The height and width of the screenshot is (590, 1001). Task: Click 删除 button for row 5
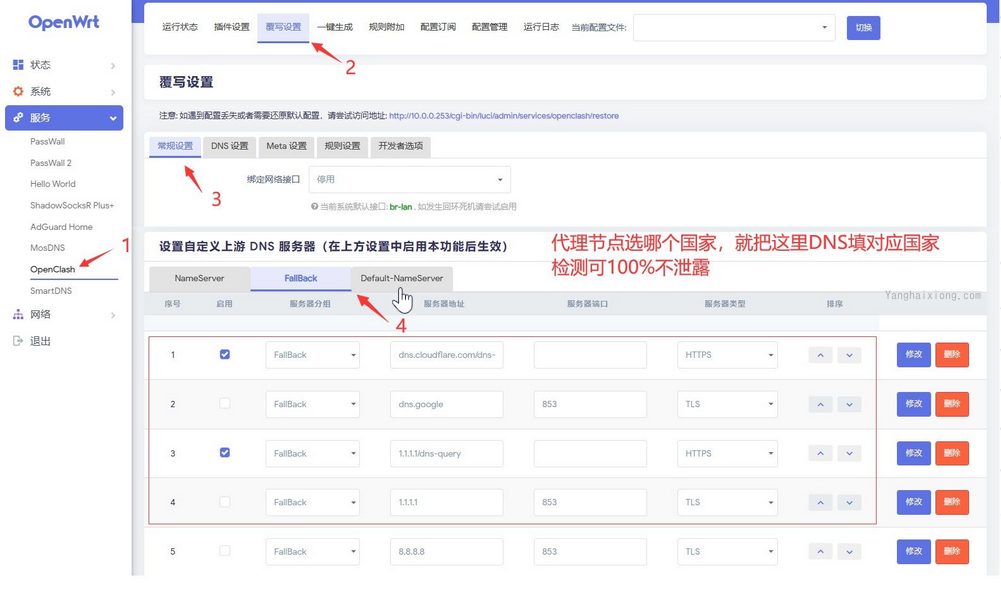952,551
